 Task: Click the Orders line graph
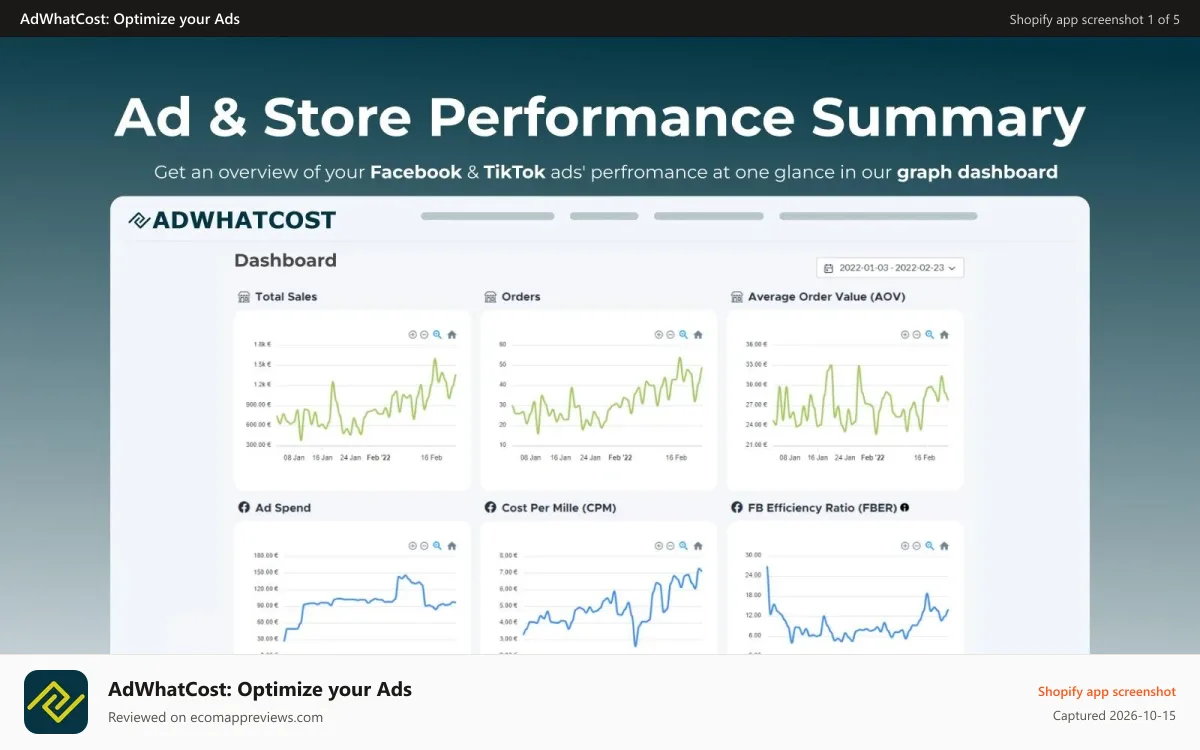point(607,396)
